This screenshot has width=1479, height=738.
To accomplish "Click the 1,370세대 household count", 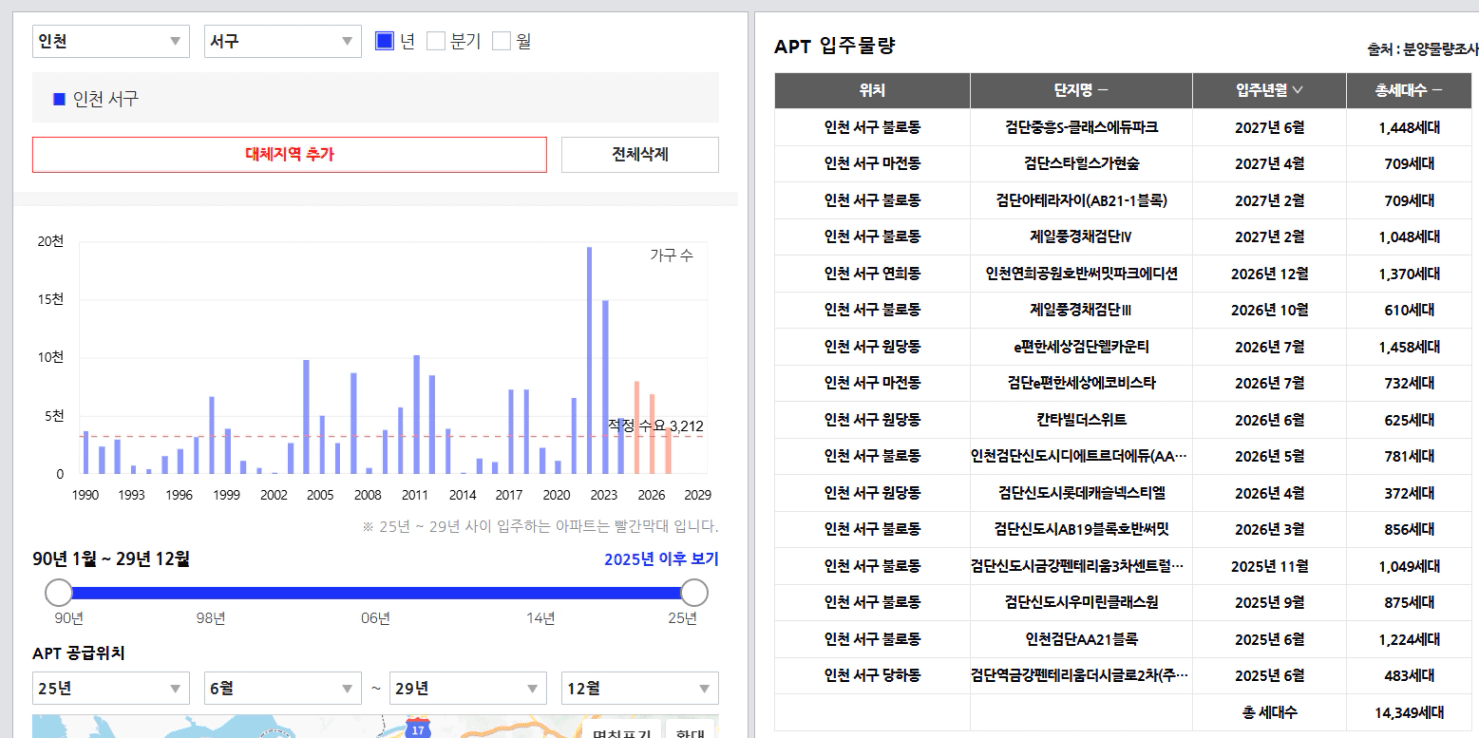I will click(x=1409, y=273).
